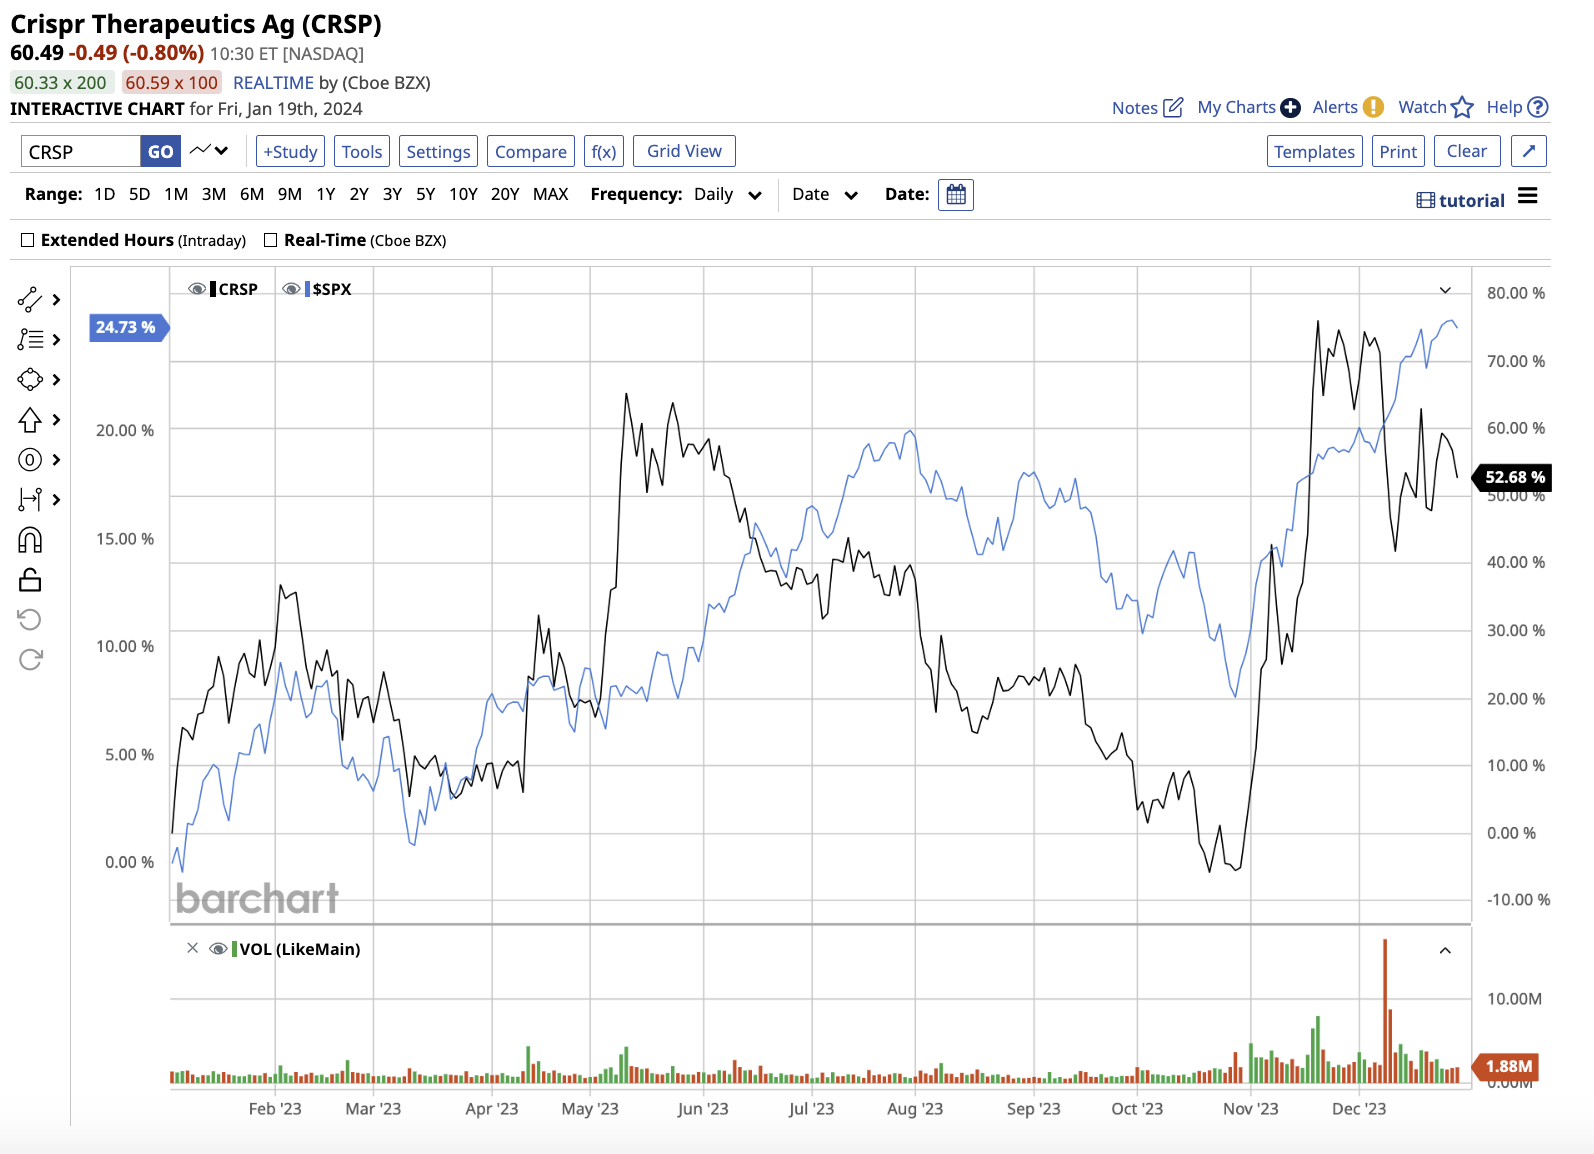Click the CRSP symbol input field
The image size is (1594, 1154).
tap(81, 151)
